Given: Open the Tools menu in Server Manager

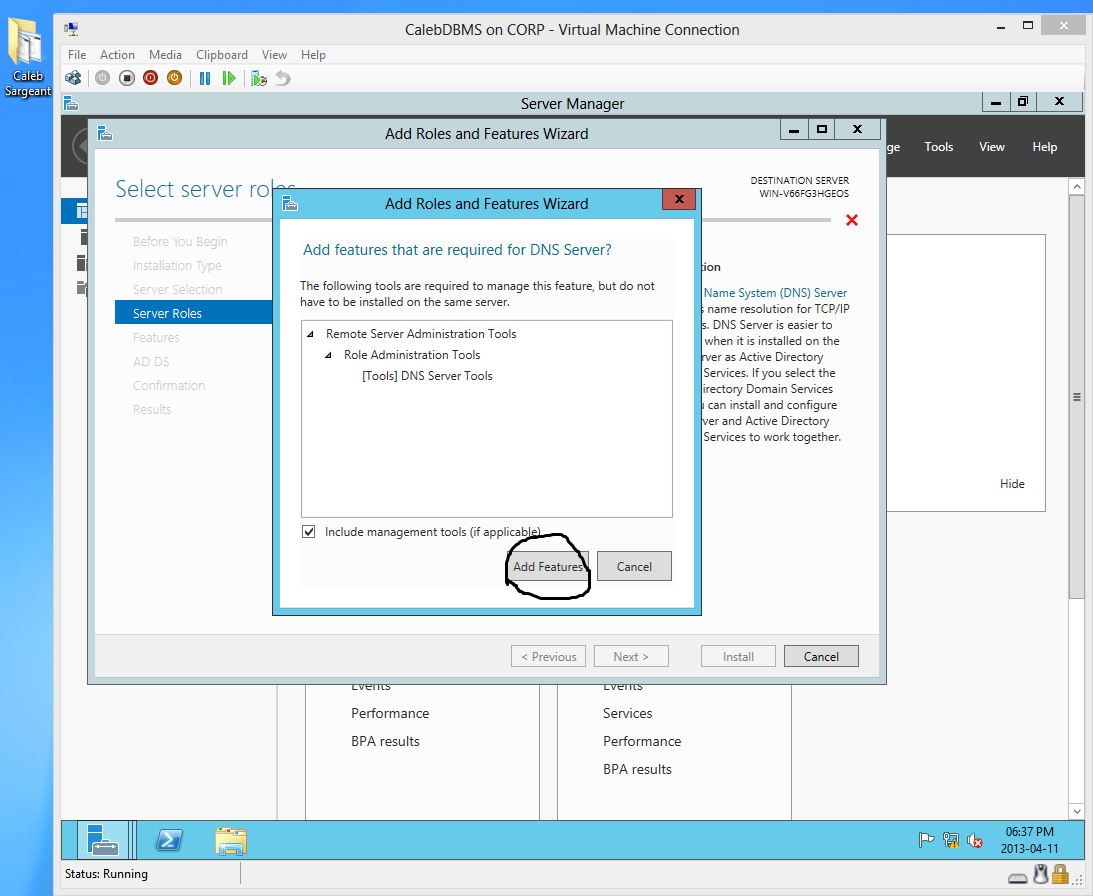Looking at the screenshot, I should pos(938,146).
